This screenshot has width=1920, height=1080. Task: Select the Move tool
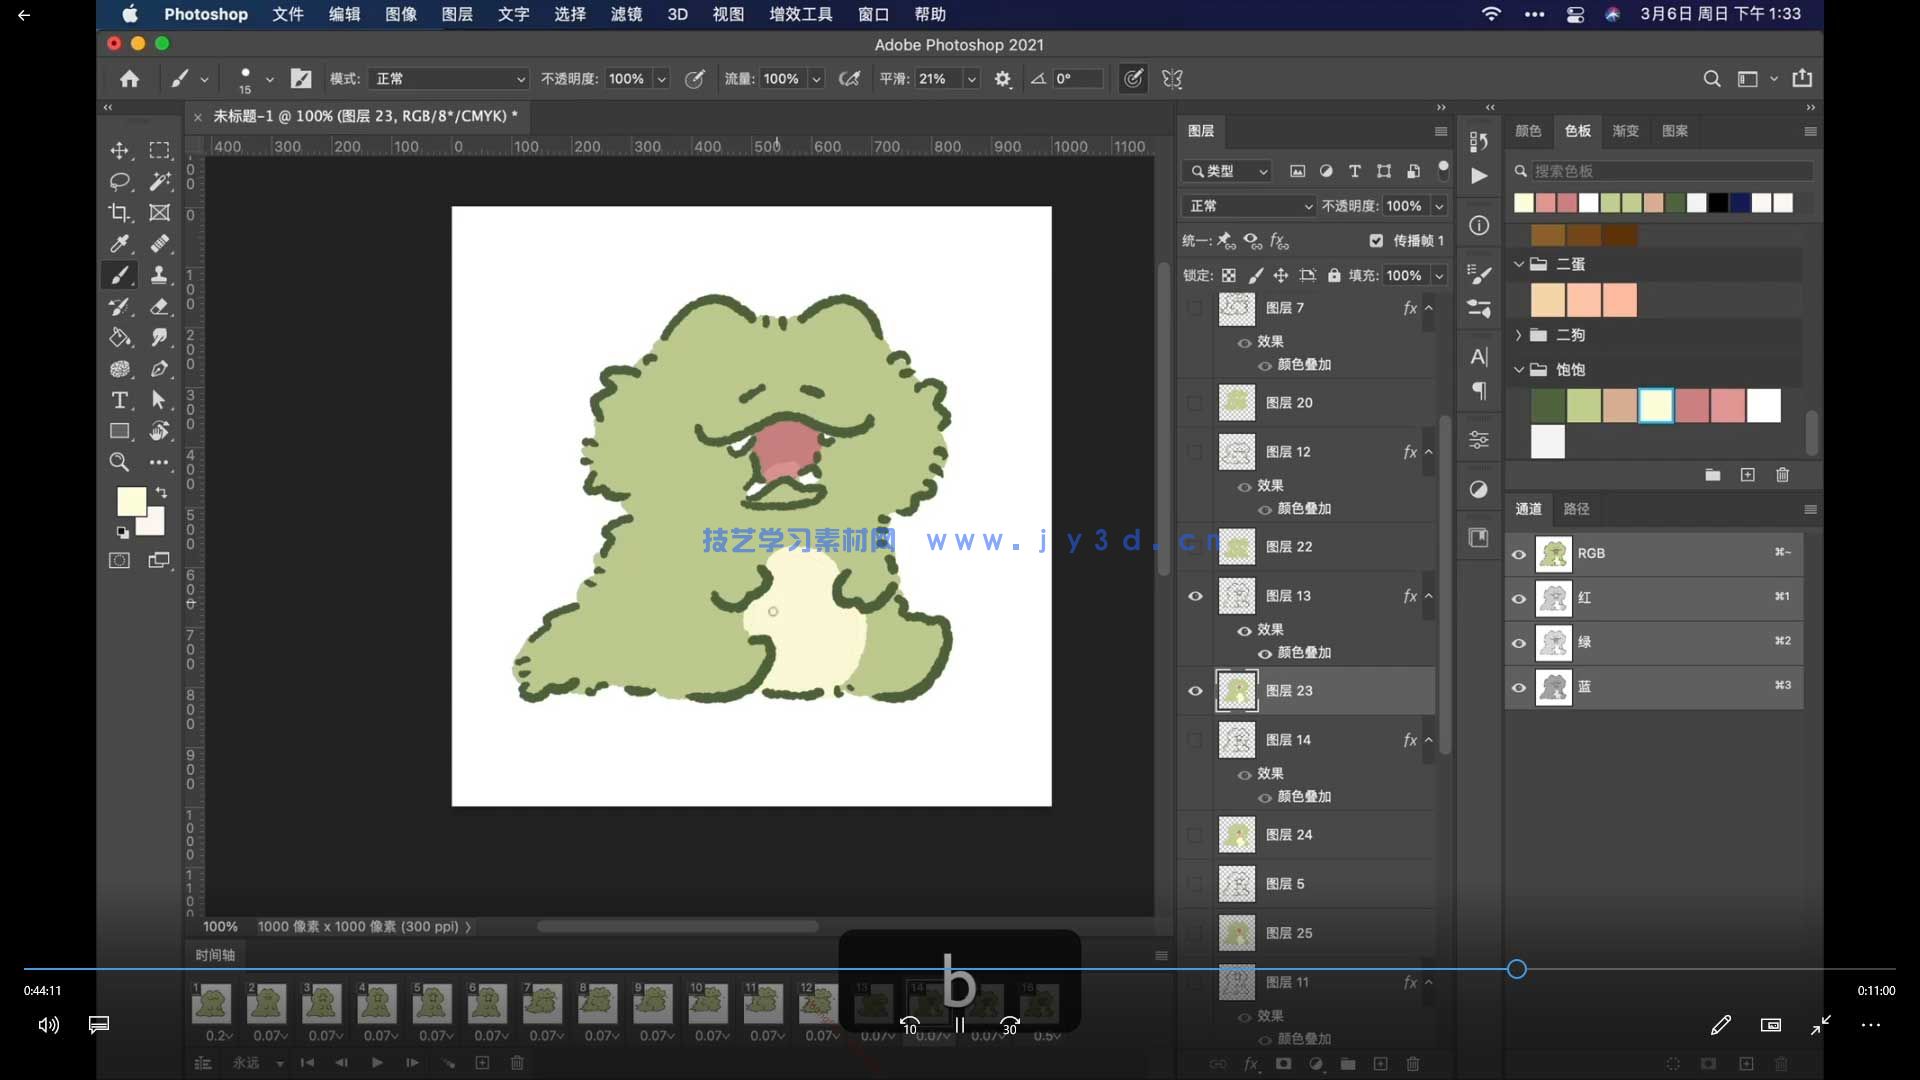coord(119,150)
